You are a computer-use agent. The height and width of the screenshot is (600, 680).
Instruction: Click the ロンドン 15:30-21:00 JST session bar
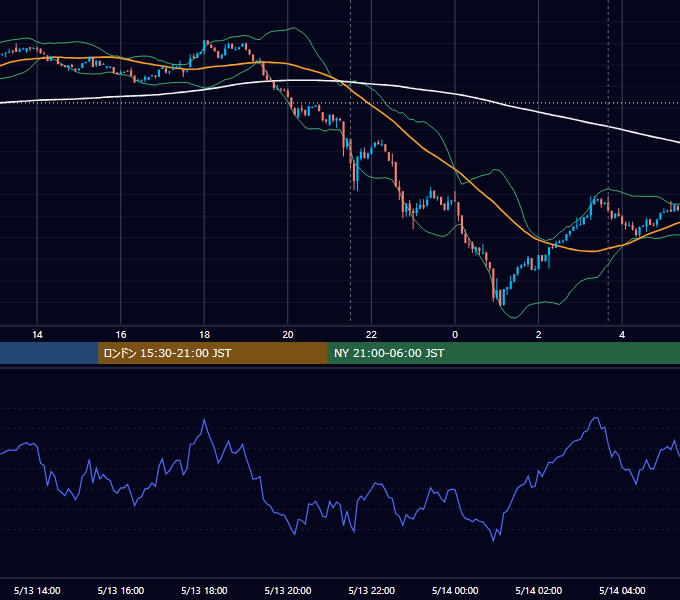(x=212, y=353)
